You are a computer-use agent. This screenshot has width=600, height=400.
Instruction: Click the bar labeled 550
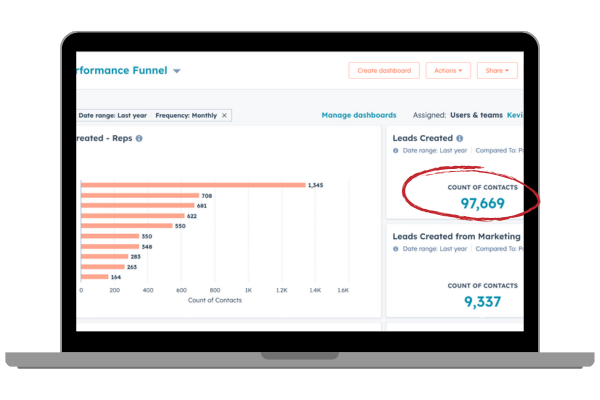click(x=127, y=226)
